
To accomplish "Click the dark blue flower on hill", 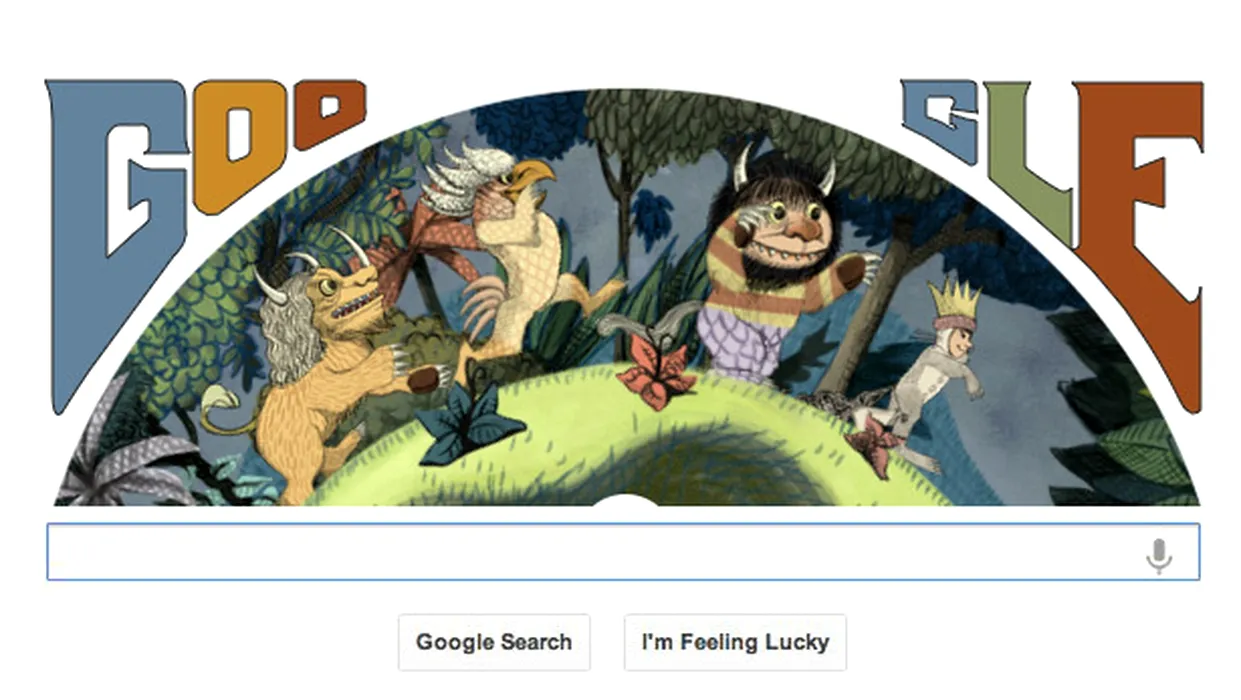I will tap(470, 422).
